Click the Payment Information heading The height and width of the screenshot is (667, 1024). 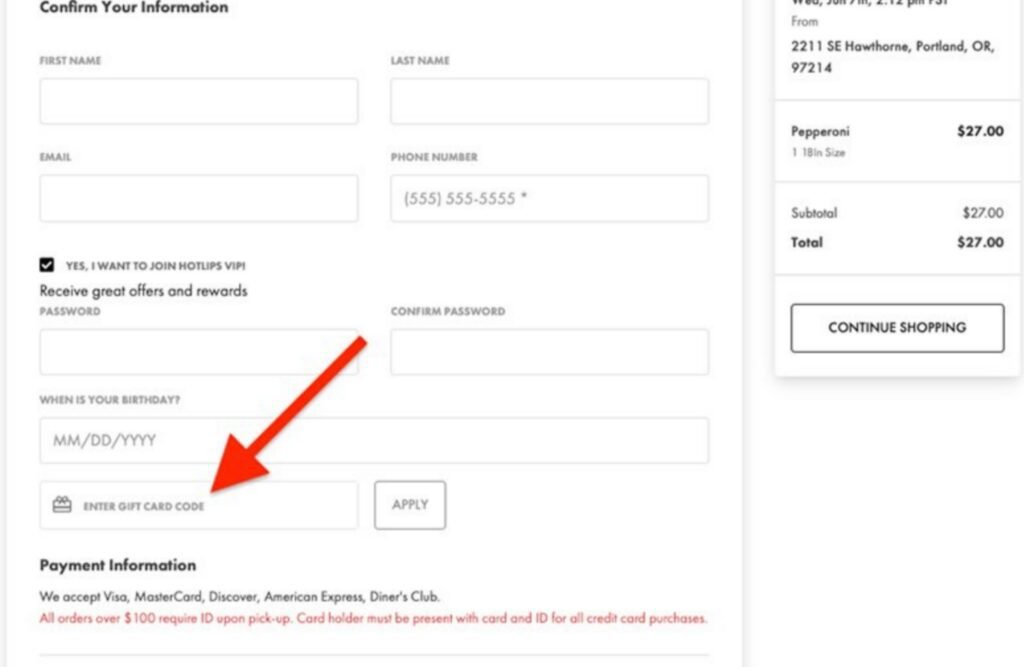click(x=118, y=565)
